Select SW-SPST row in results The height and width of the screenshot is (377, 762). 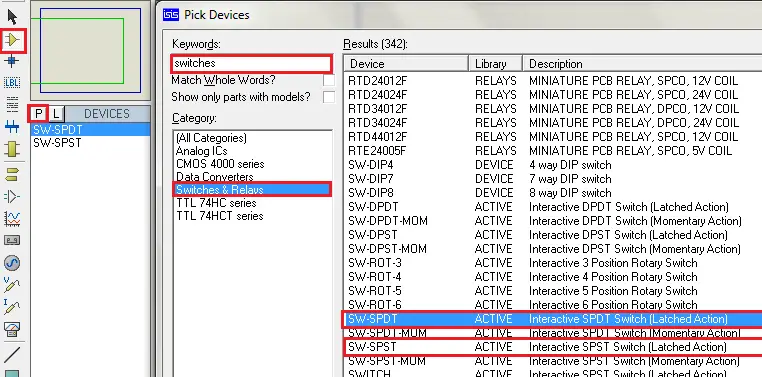coord(553,347)
